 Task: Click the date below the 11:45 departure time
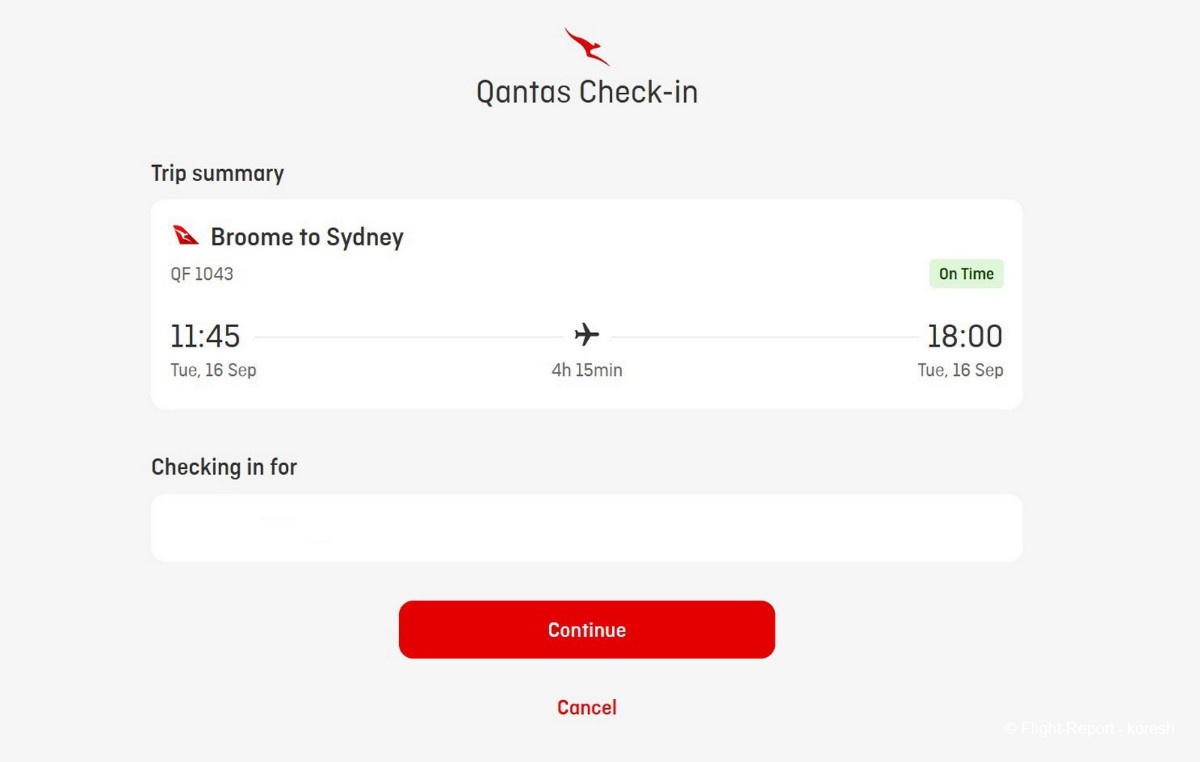click(213, 370)
